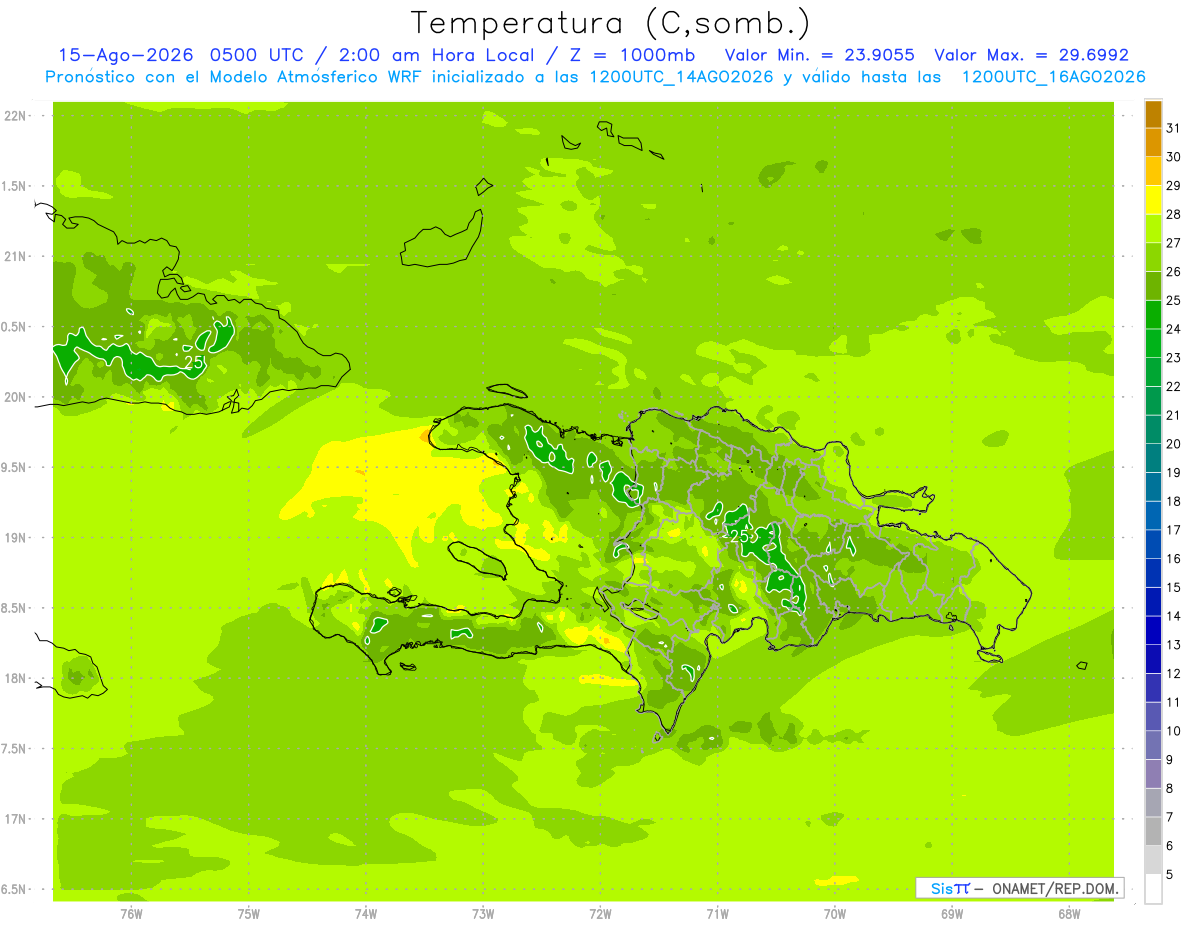Click the legend value "15"
Screen dimensions: 1200x927
(x=1174, y=588)
